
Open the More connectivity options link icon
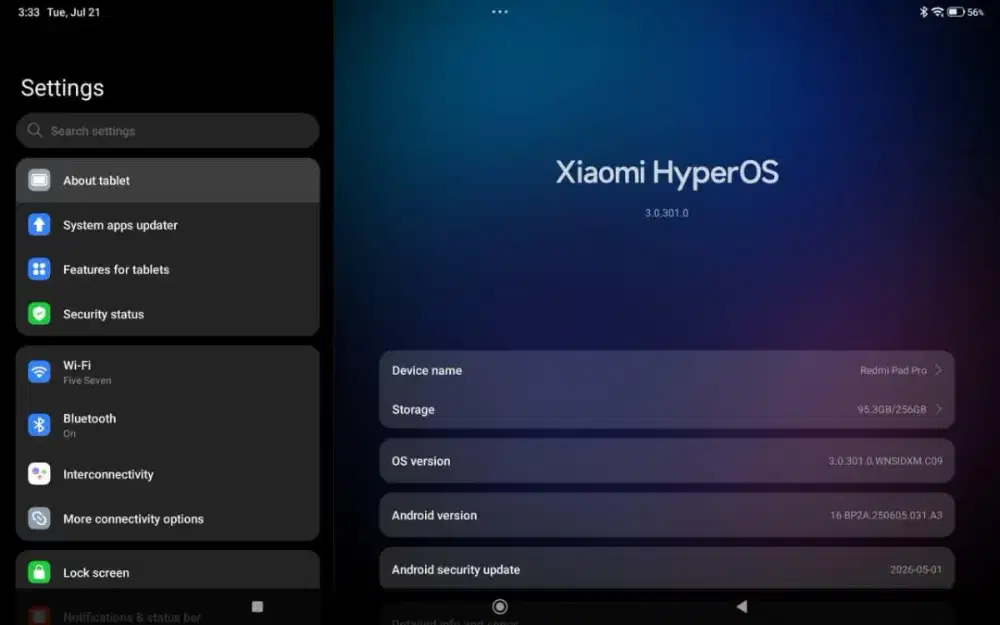point(39,518)
